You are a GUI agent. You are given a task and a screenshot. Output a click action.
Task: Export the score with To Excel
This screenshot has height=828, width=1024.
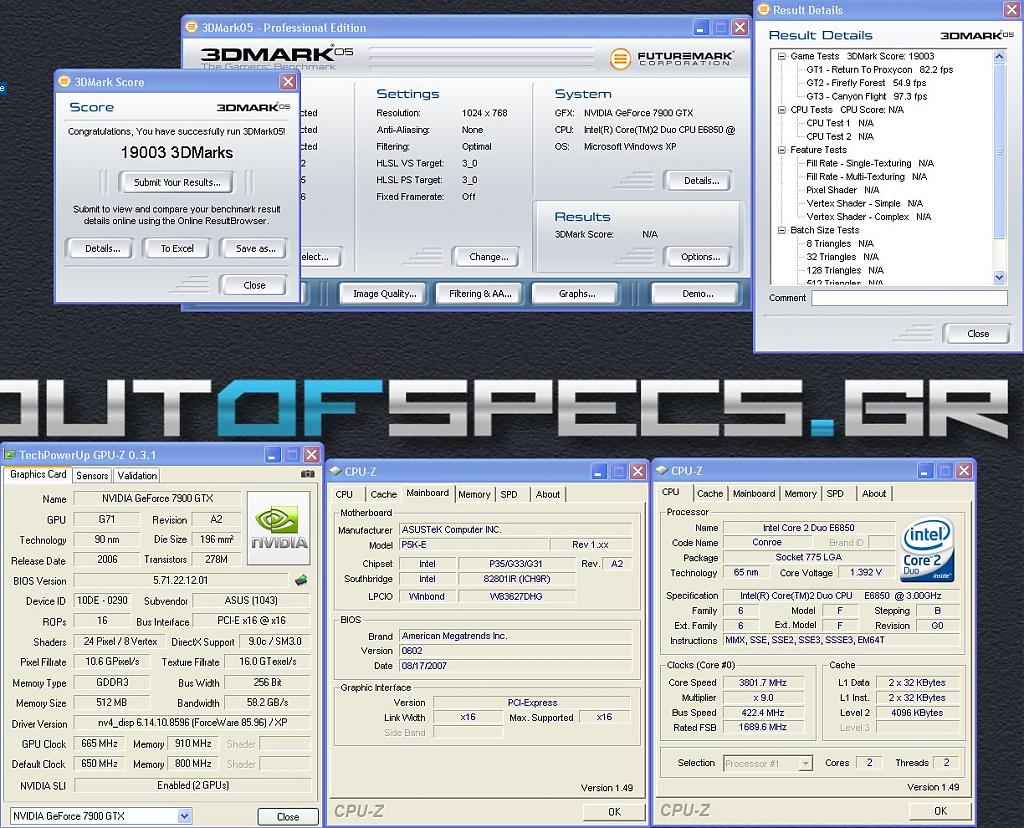177,248
